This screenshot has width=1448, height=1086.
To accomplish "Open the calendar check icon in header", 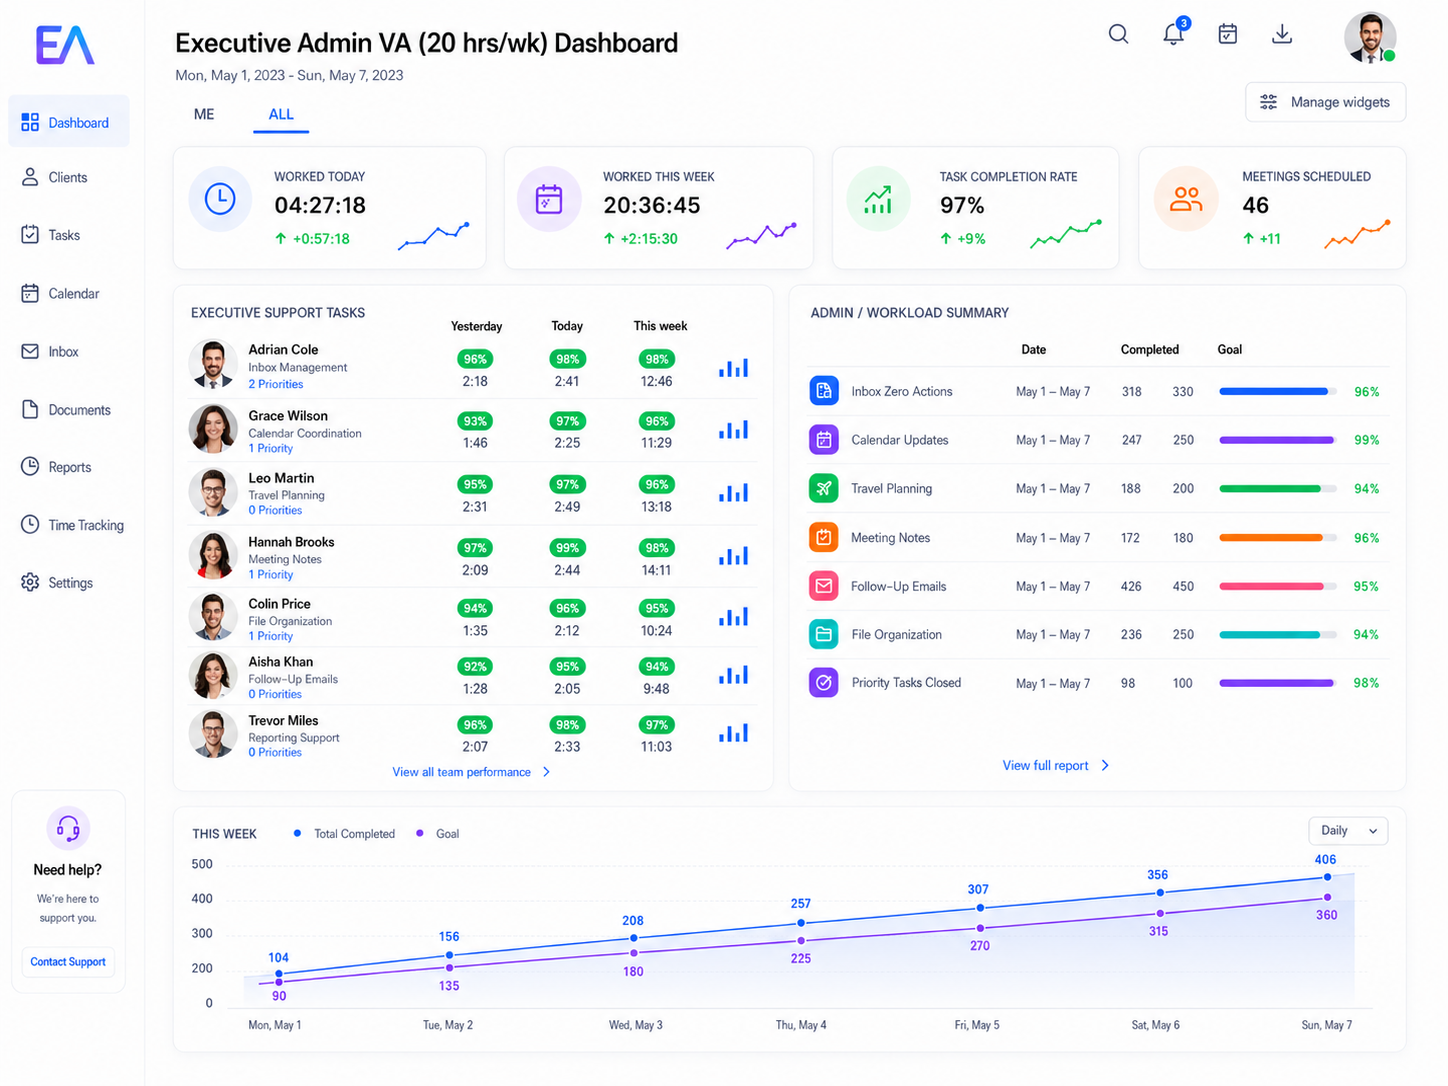I will click(x=1228, y=34).
